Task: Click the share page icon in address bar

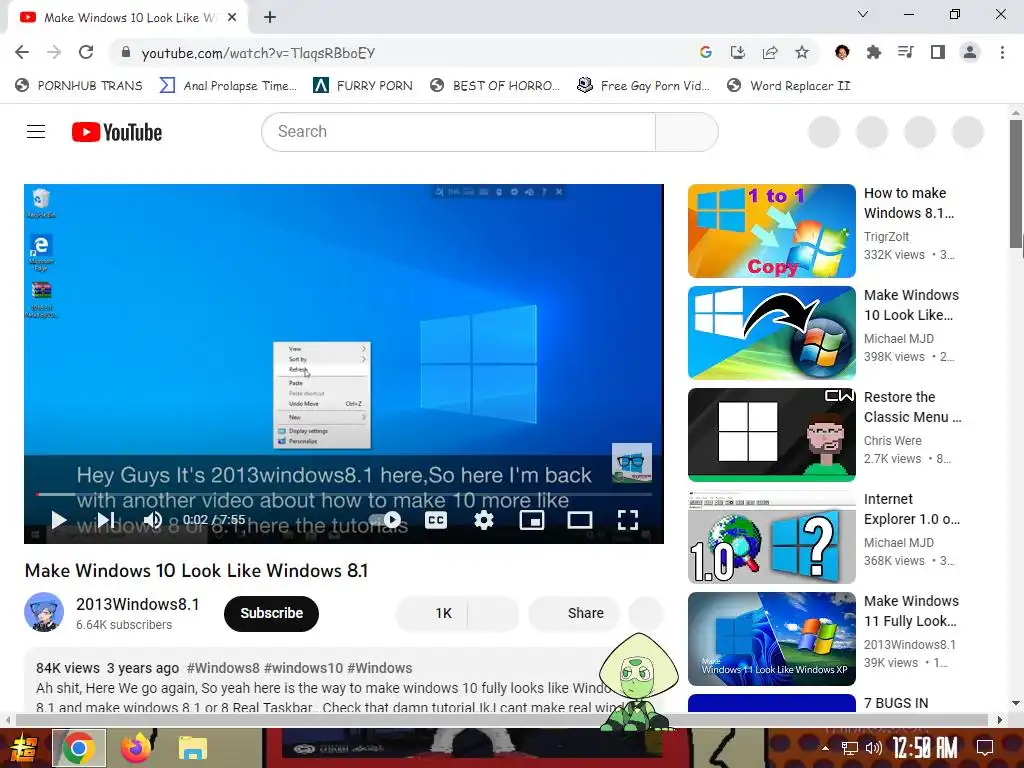Action: [770, 53]
